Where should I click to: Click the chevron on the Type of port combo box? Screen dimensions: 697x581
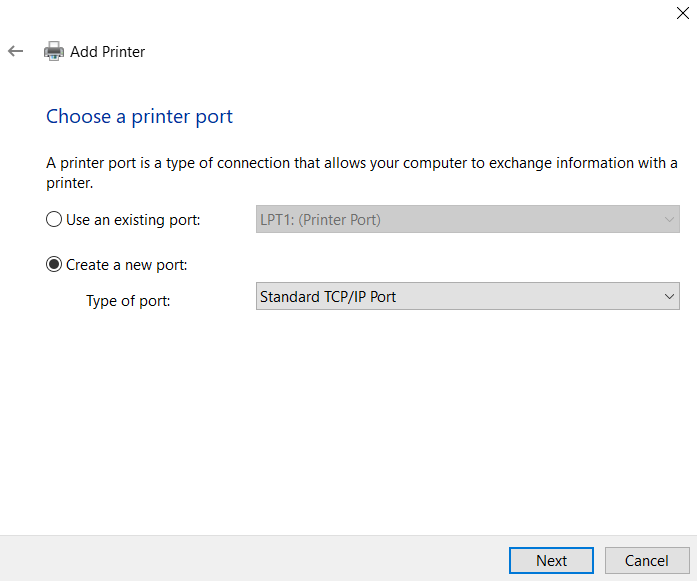pos(670,296)
